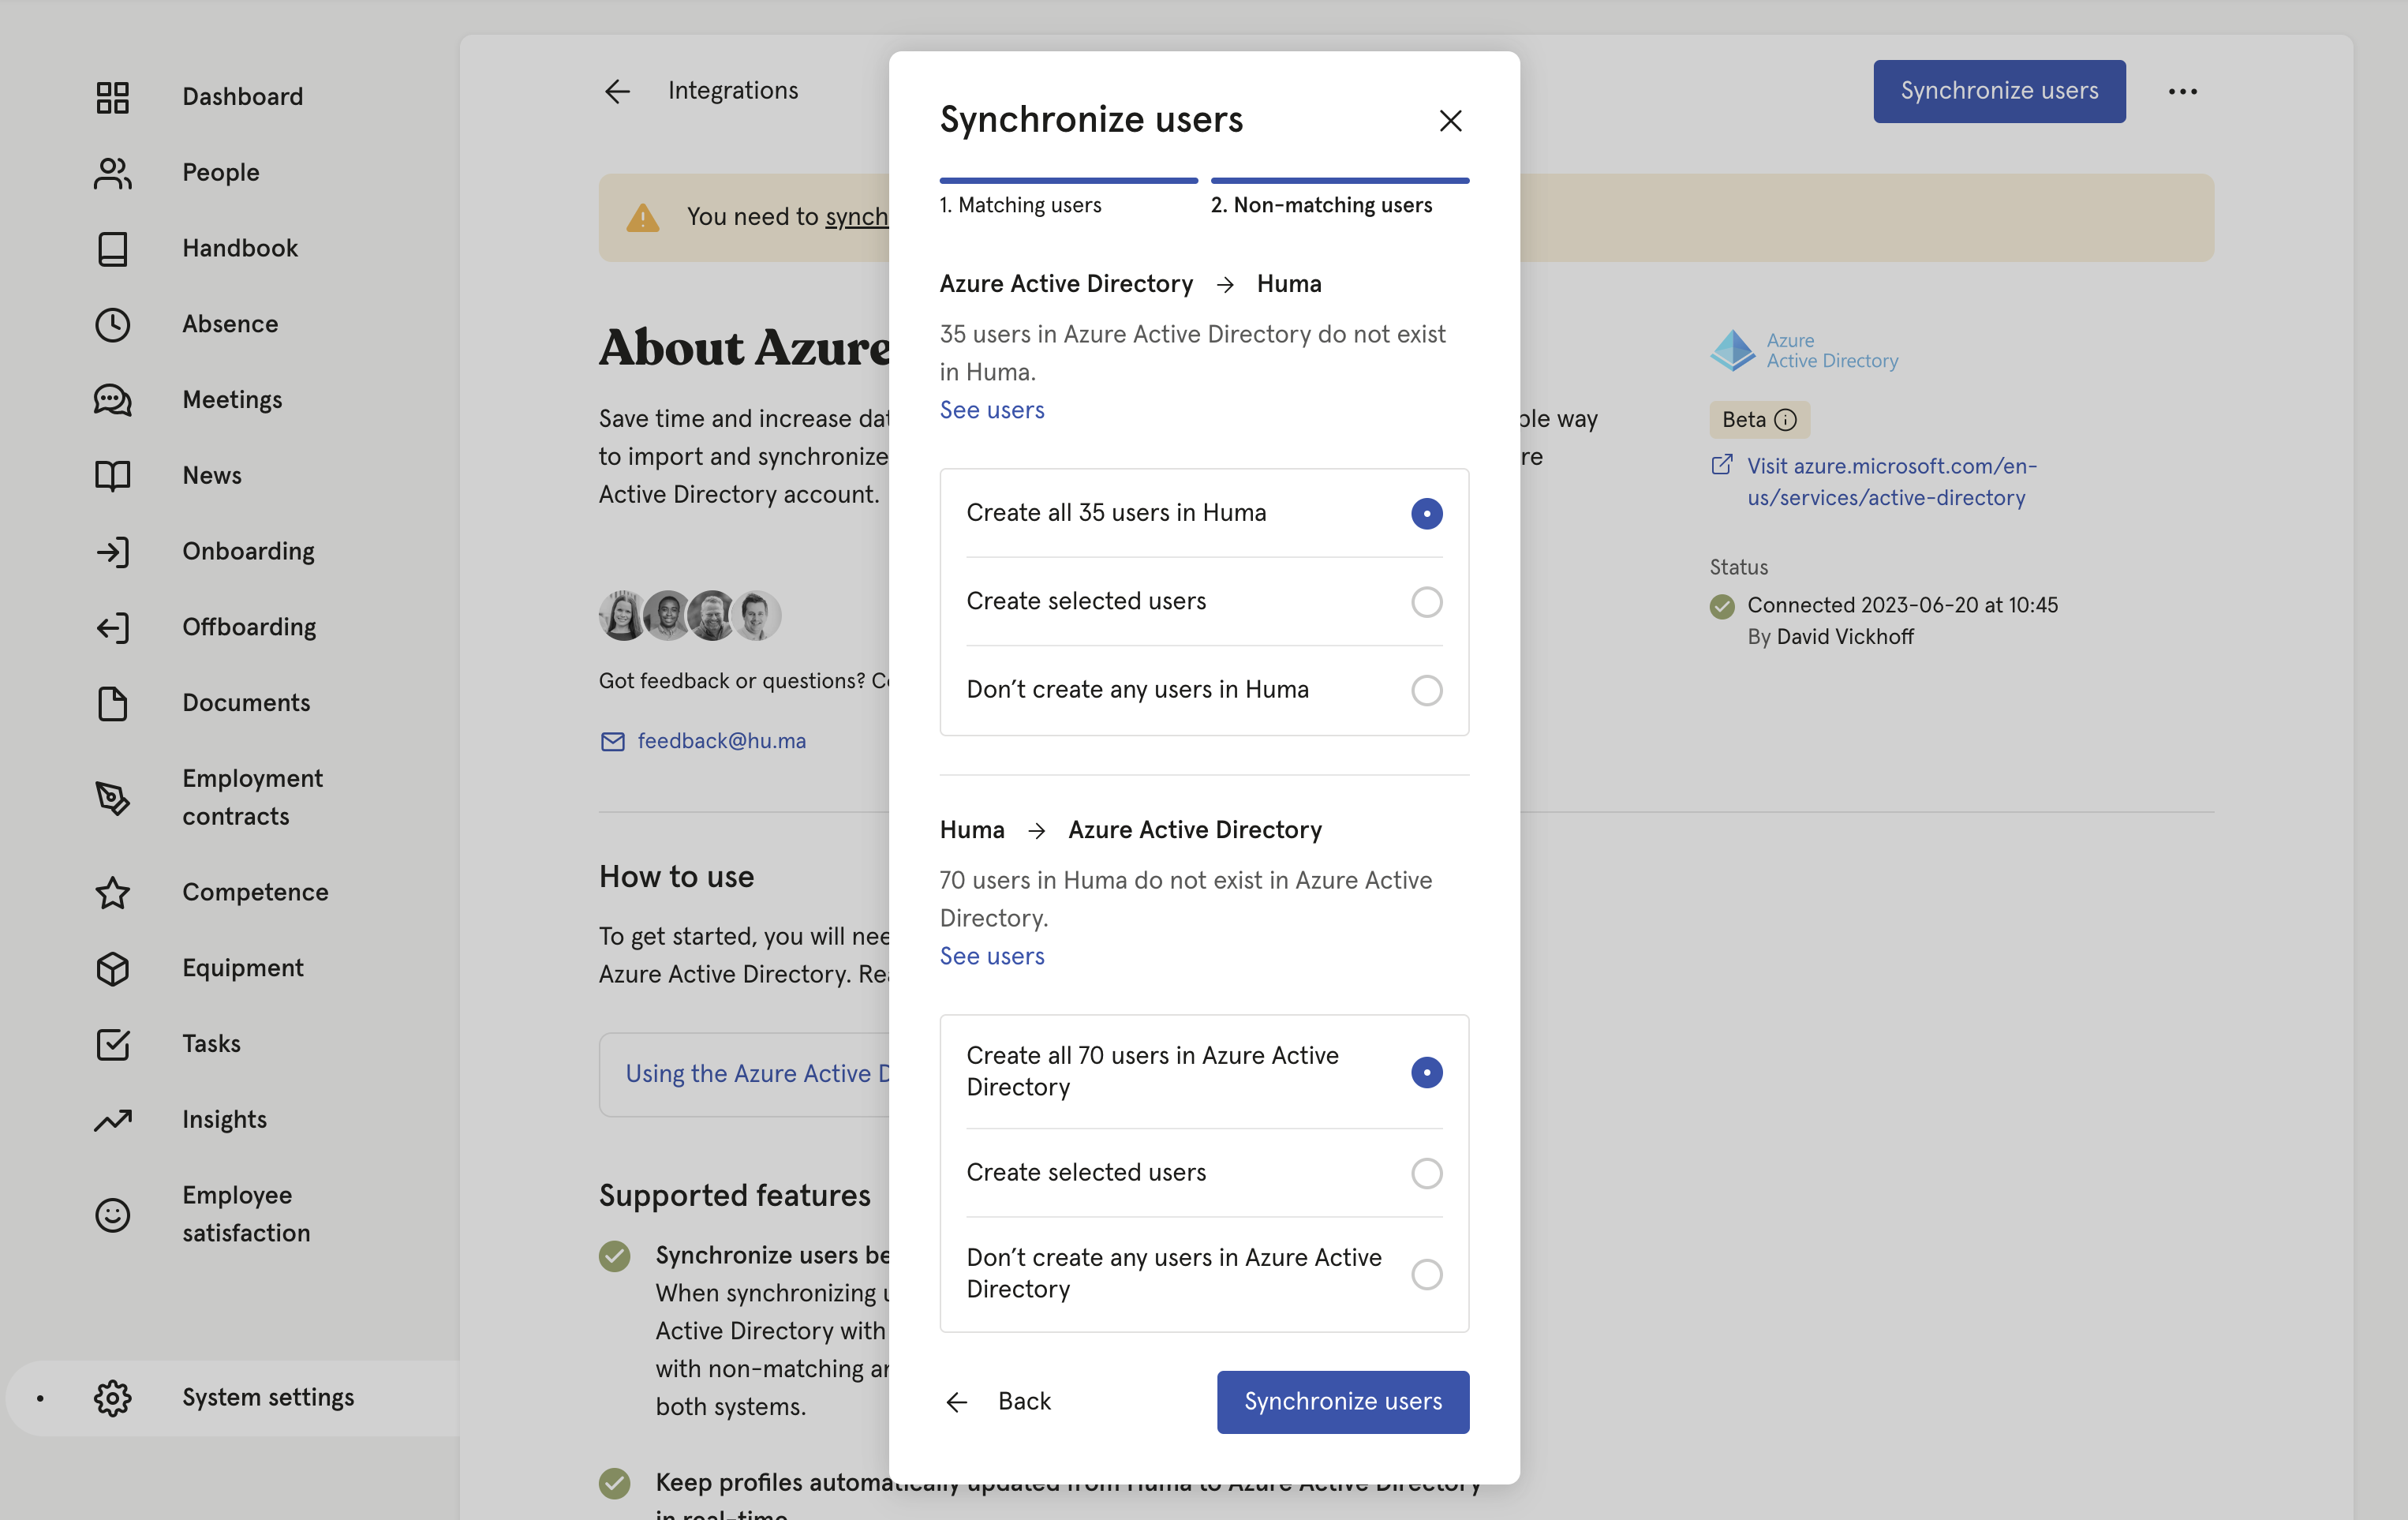Click the Onboarding arrow-in icon
Viewport: 2408px width, 1520px height.
[x=112, y=552]
